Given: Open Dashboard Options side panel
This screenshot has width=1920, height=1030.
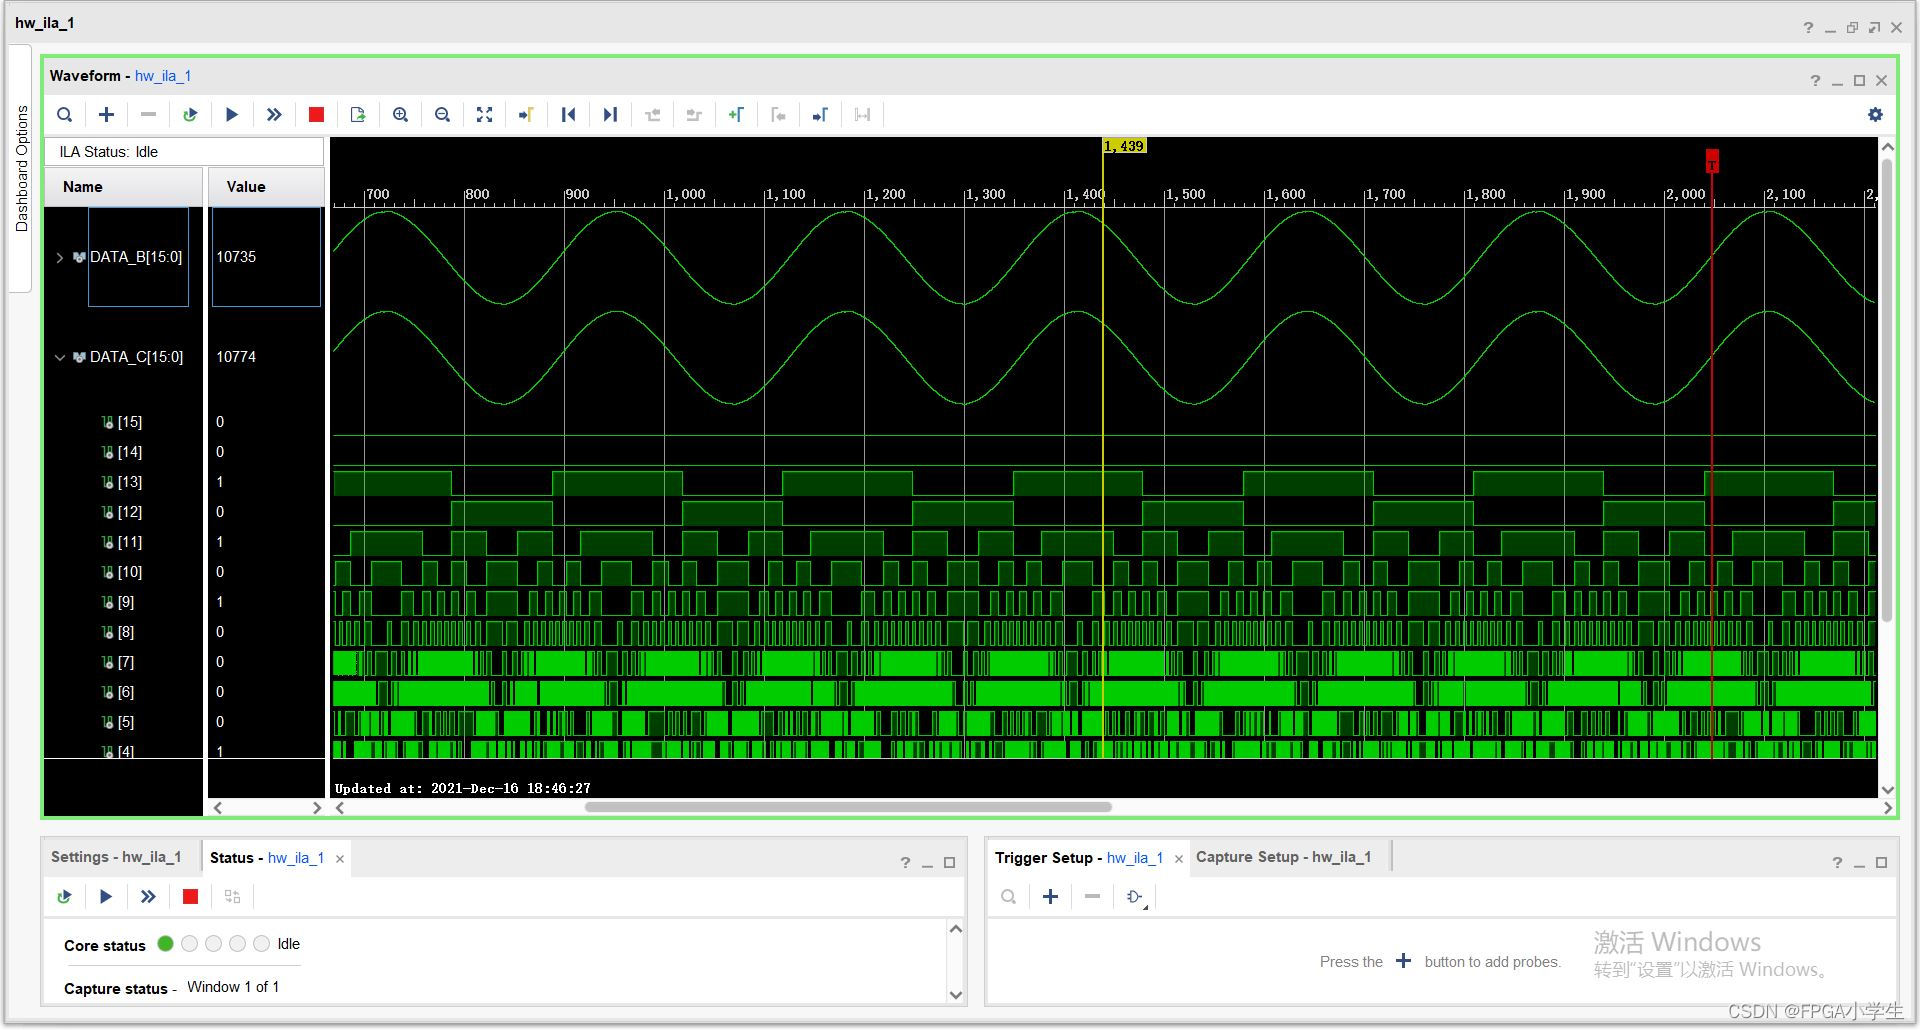Looking at the screenshot, I should [x=22, y=168].
